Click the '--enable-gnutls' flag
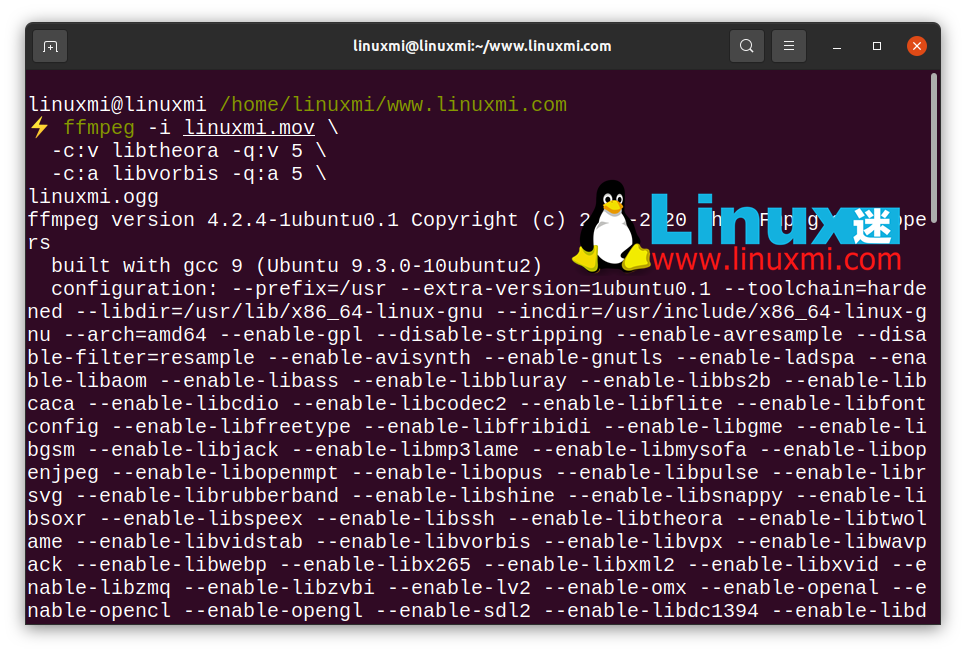This screenshot has height=653, width=966. coord(573,358)
